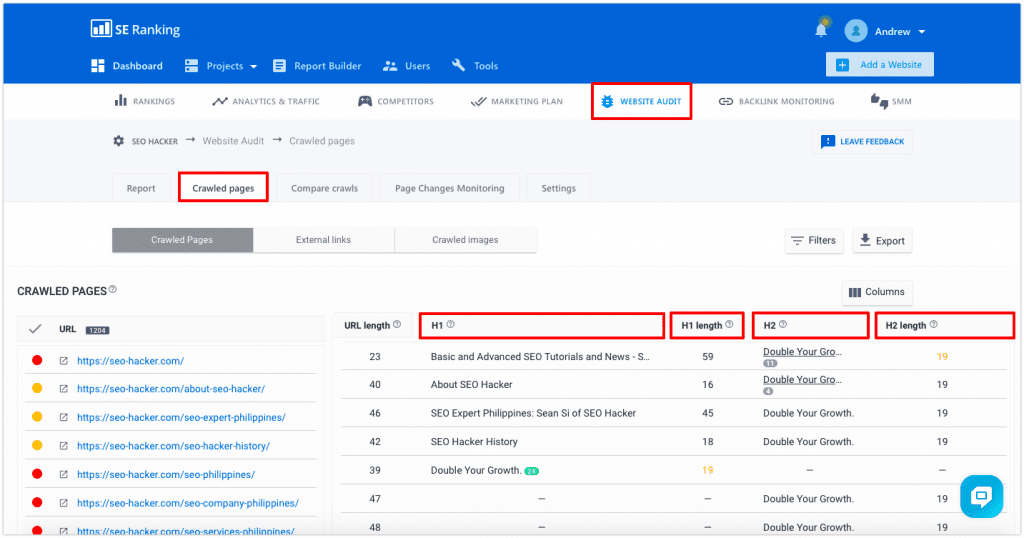Open Analytics & Traffic section
Viewport: 1024px width, 538px height.
pos(266,101)
